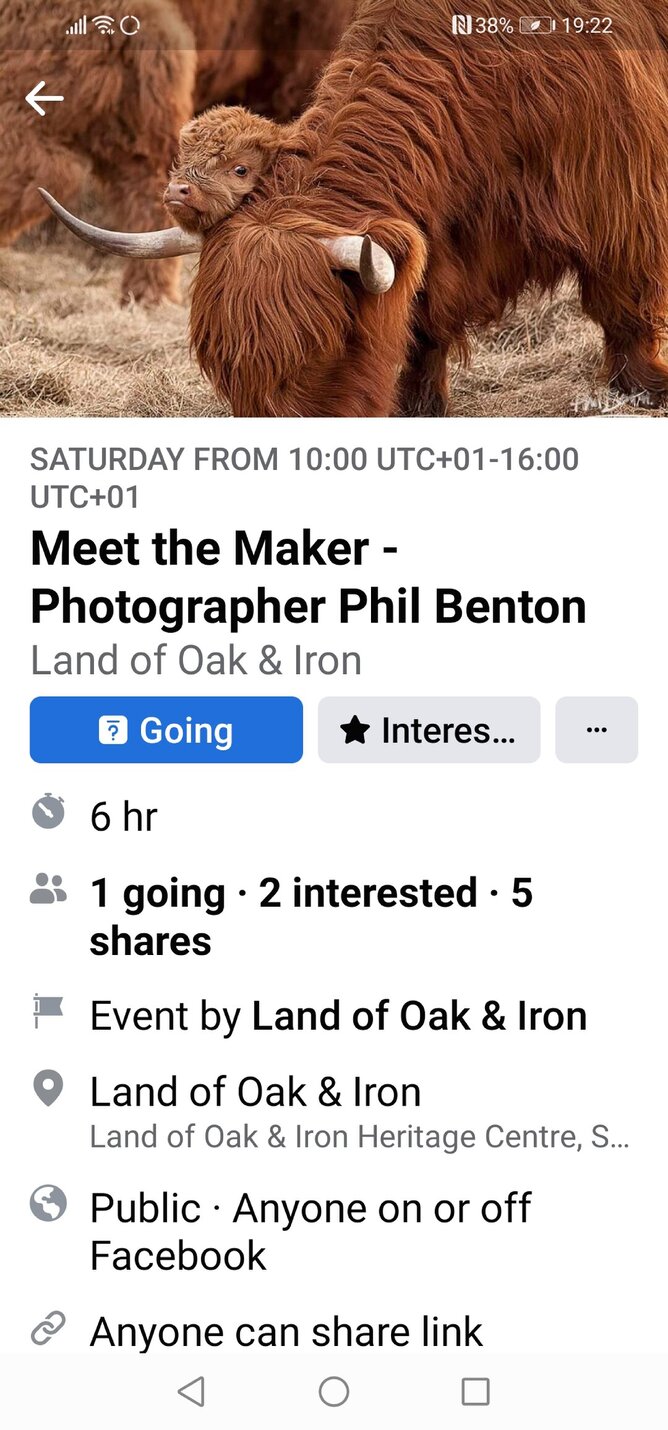
Task: Tap the people attendees icon
Action: [x=48, y=889]
